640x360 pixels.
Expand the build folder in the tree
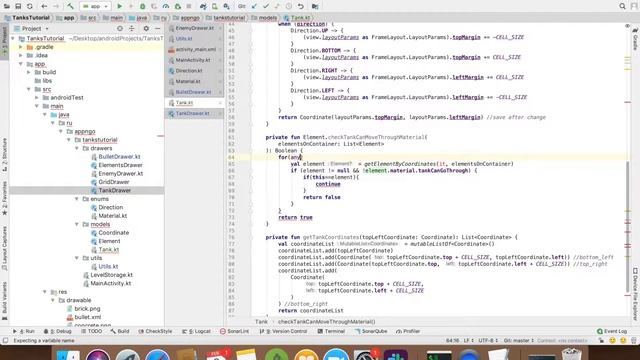(29, 72)
